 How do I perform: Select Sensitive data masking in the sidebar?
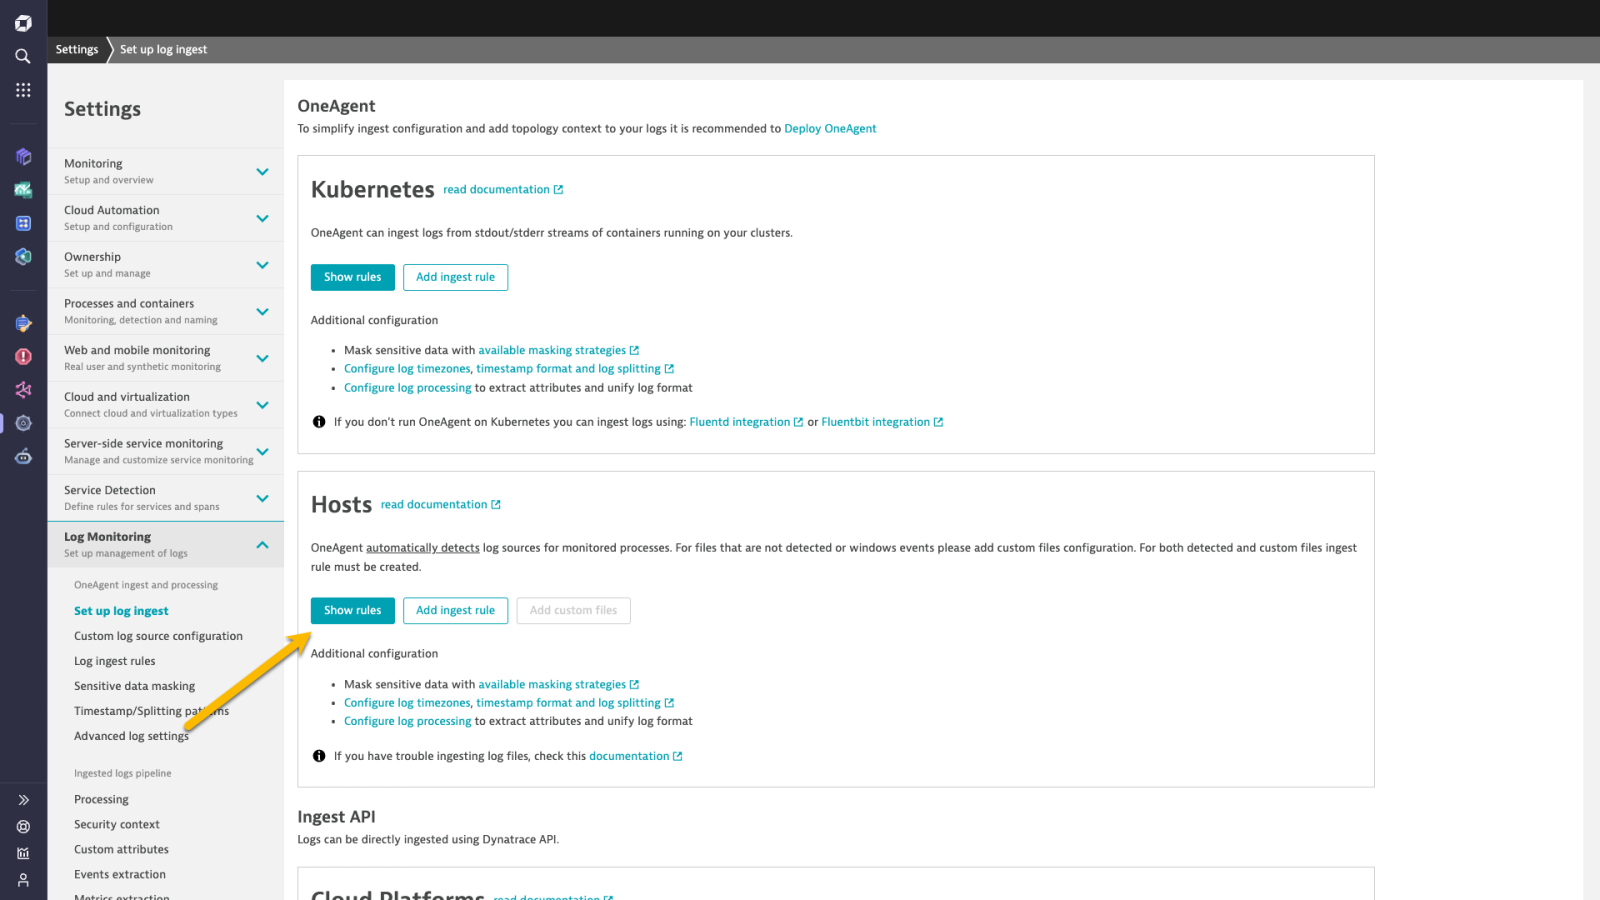[x=134, y=686]
